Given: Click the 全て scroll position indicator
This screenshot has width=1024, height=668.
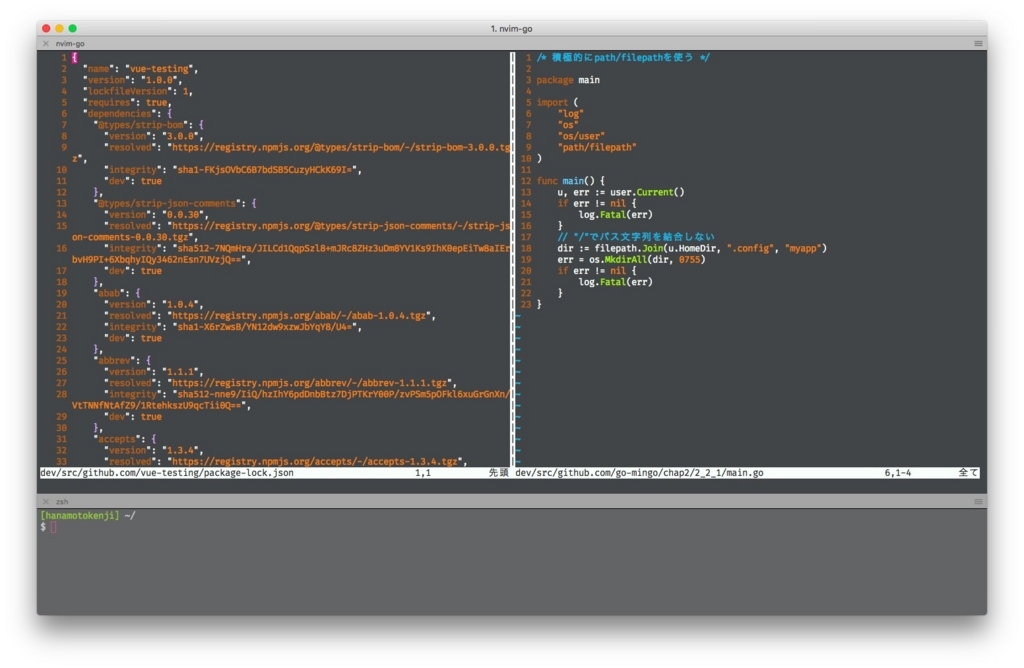Looking at the screenshot, I should click(x=968, y=473).
